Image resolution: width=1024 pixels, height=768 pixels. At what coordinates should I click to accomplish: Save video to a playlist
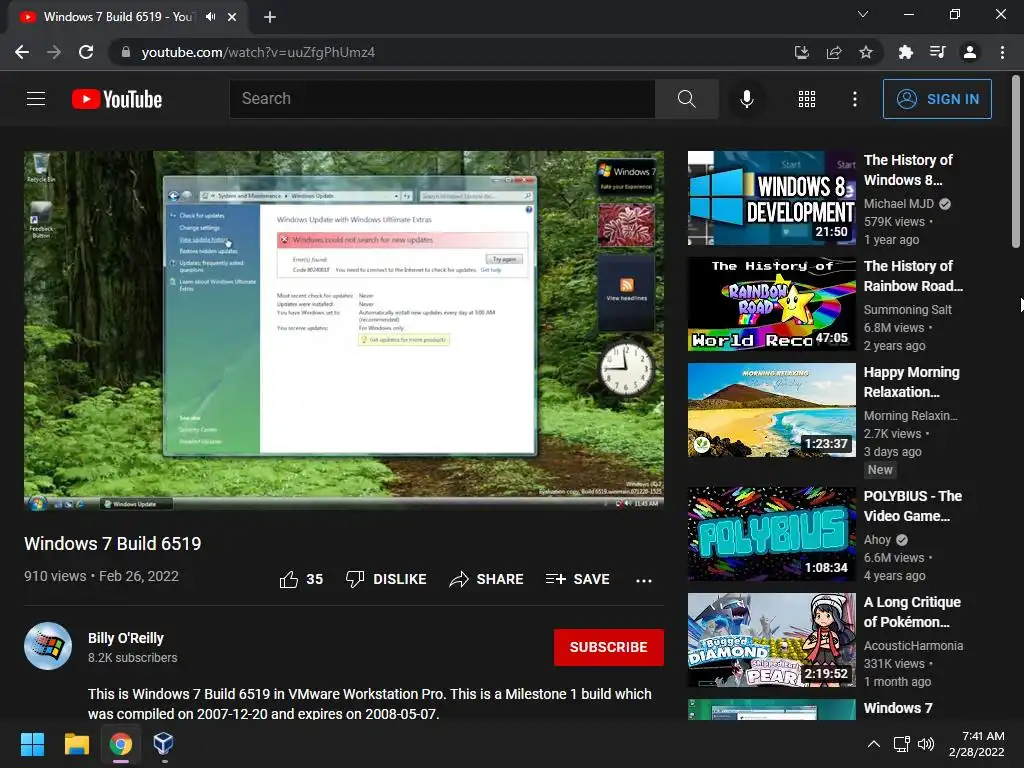[577, 579]
